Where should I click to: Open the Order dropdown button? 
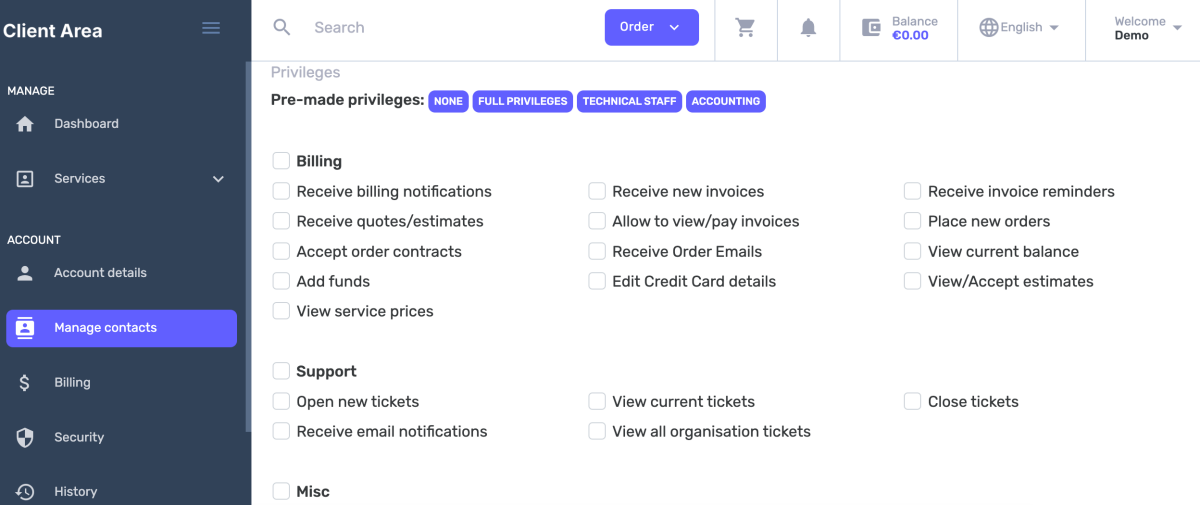(x=651, y=27)
